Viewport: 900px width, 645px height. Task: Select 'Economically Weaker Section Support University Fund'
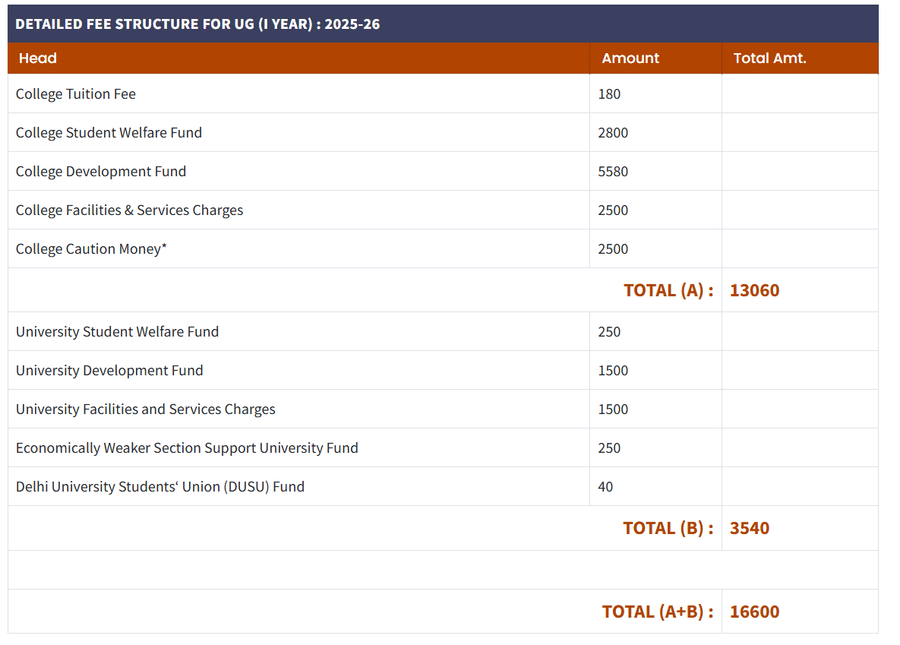[187, 448]
